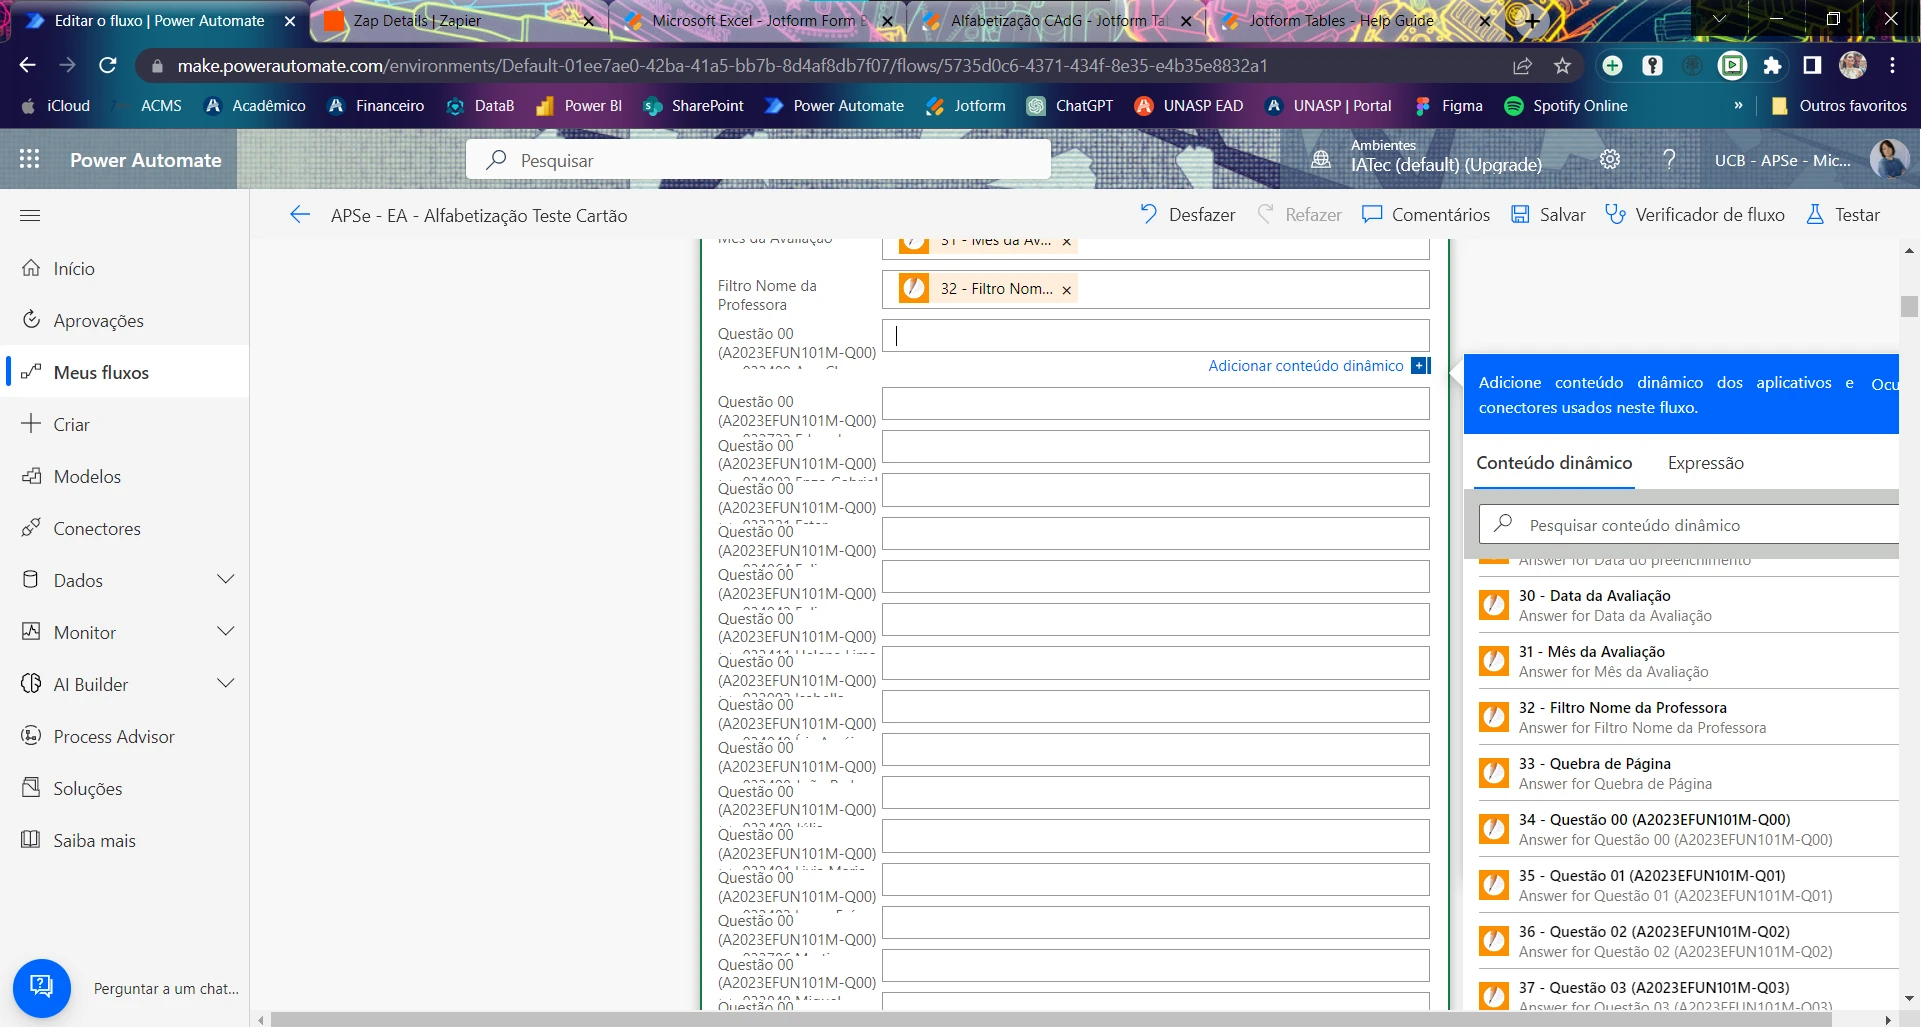Collapse the sidebar with hamburger icon
1921x1027 pixels.
(30, 215)
